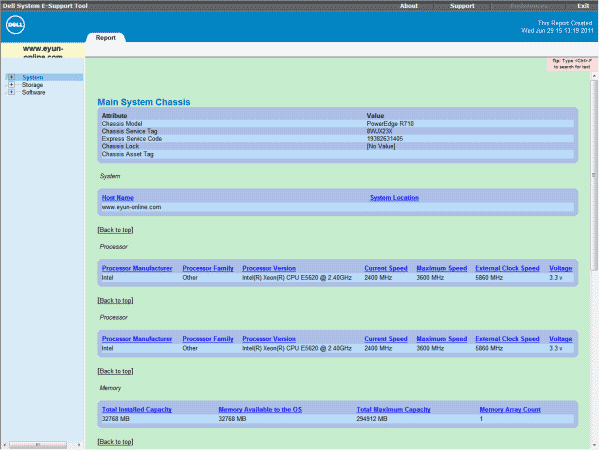Expand the System tree node

click(x=11, y=77)
